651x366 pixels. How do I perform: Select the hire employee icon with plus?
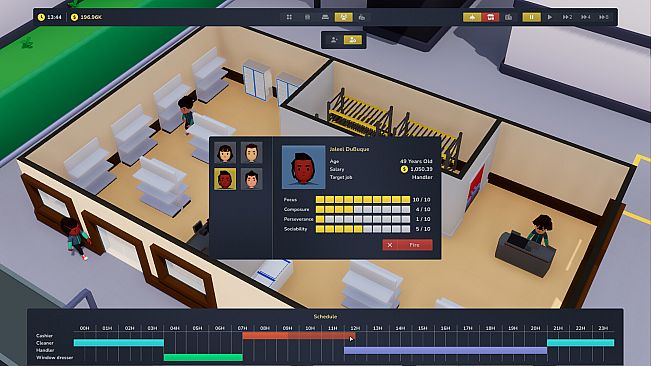coord(334,40)
